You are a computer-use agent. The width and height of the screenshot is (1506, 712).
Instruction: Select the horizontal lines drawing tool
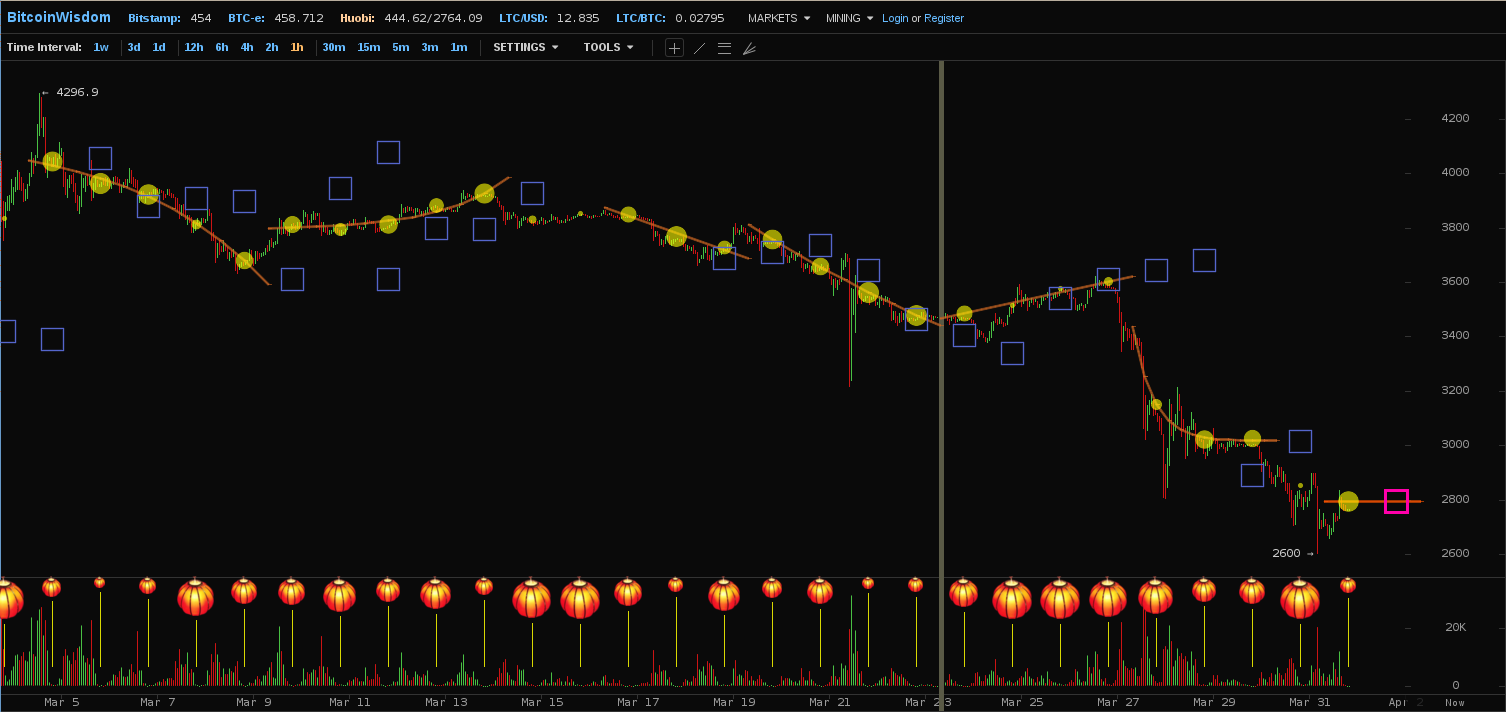point(724,48)
